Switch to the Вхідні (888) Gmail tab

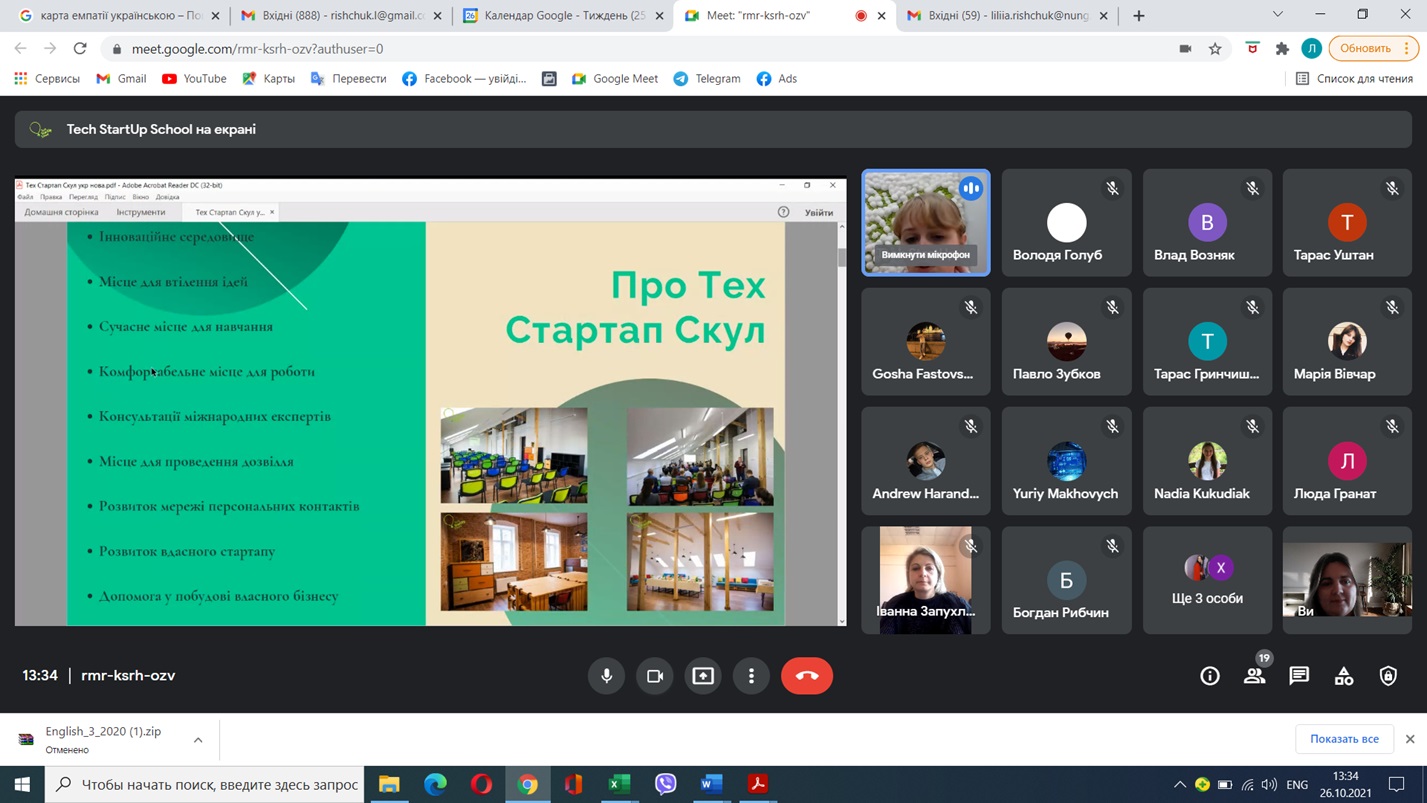(x=335, y=16)
